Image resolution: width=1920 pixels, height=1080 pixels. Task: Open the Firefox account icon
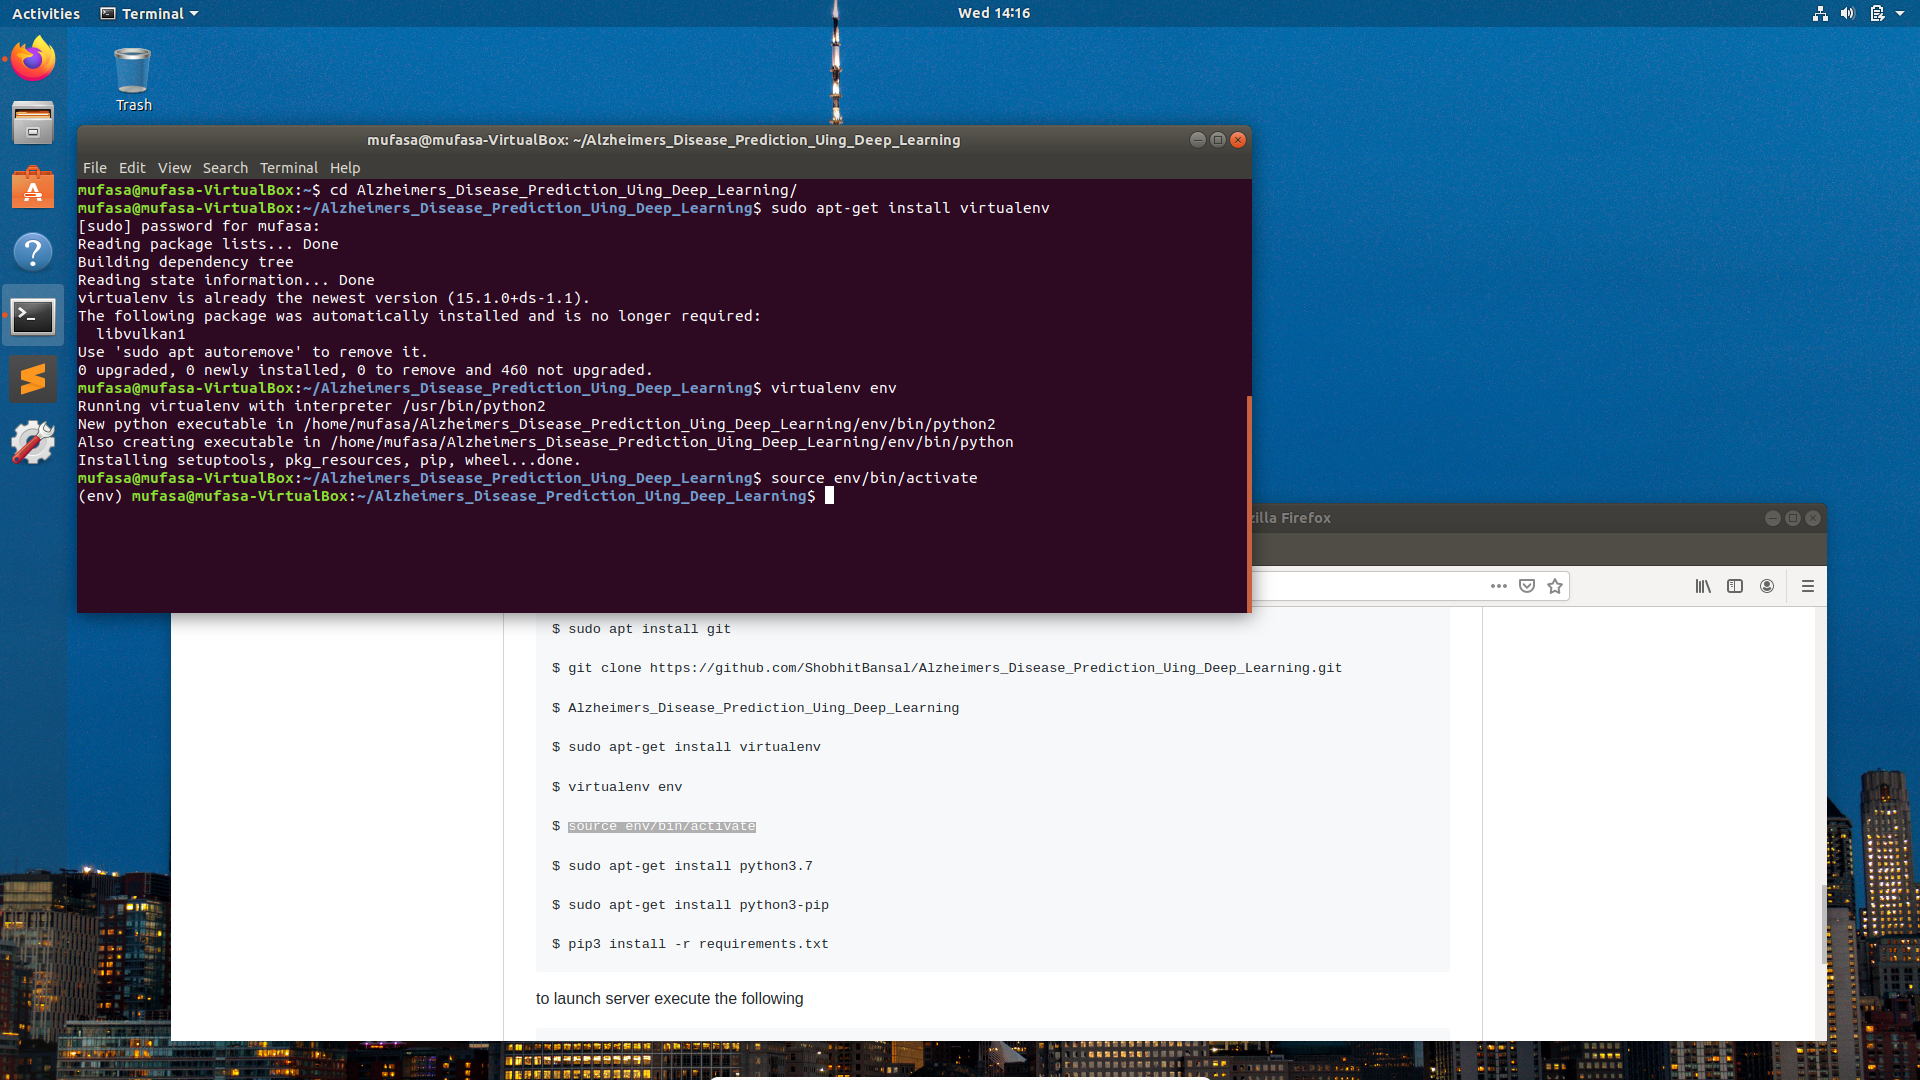tap(1767, 587)
